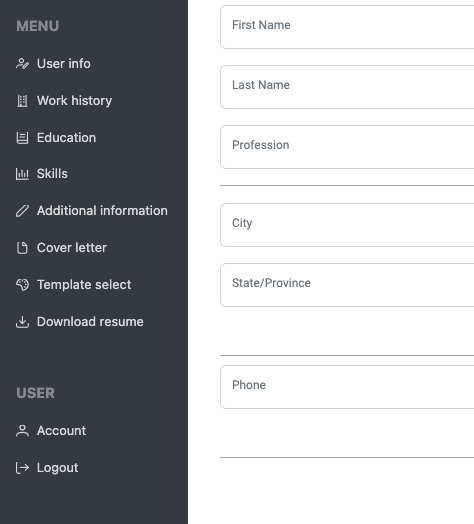Viewport: 474px width, 524px height.
Task: Click the Skills bar chart icon
Action: pos(22,174)
